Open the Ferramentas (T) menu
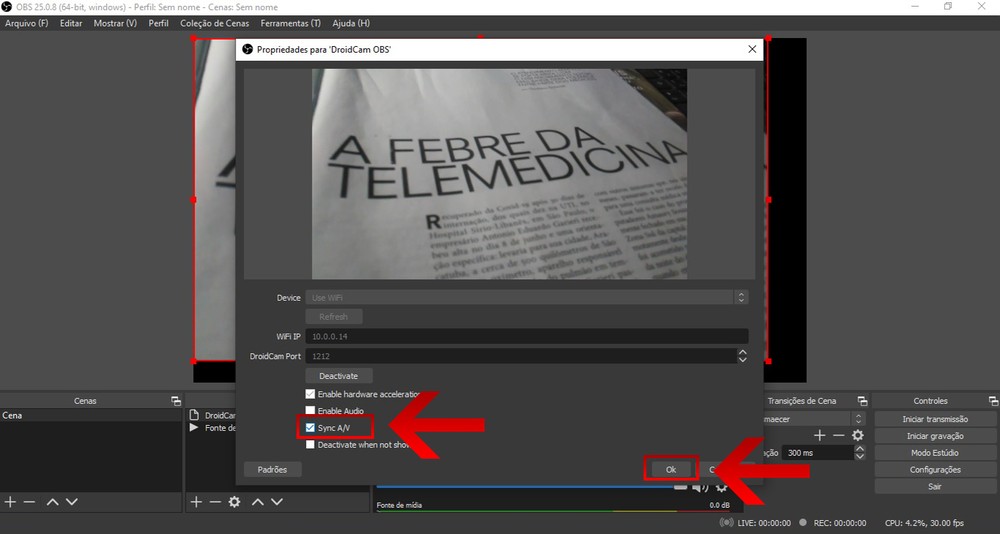The image size is (1000, 534). coord(290,23)
